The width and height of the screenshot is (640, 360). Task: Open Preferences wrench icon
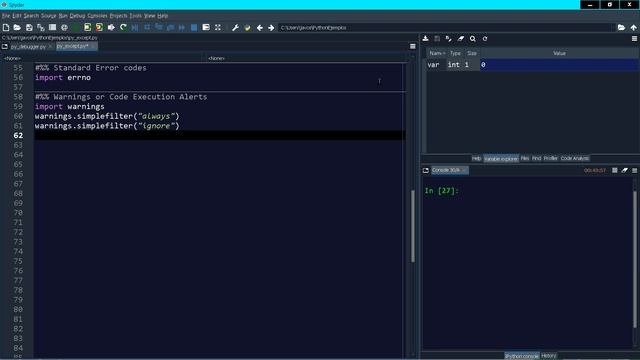(235, 27)
